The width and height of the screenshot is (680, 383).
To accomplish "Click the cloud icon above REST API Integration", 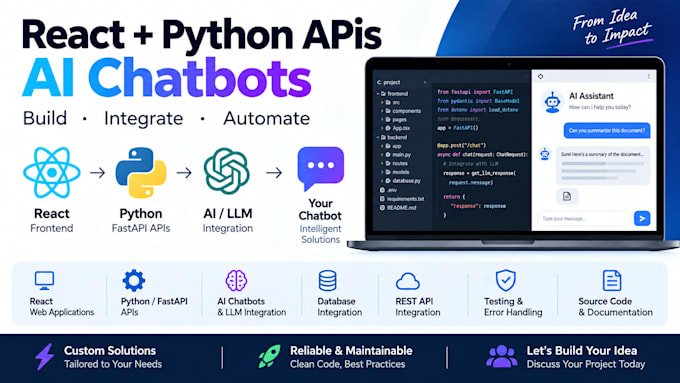I will click(408, 281).
